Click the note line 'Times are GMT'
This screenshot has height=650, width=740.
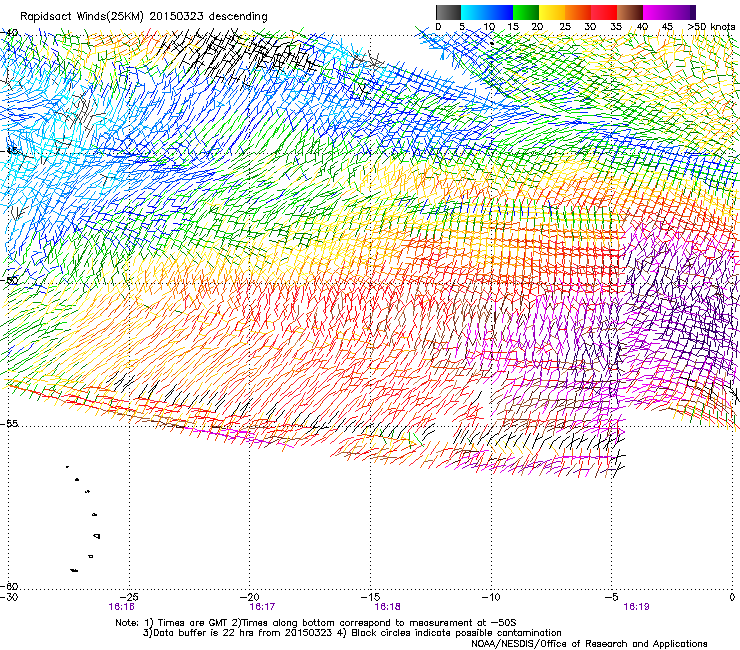point(193,623)
